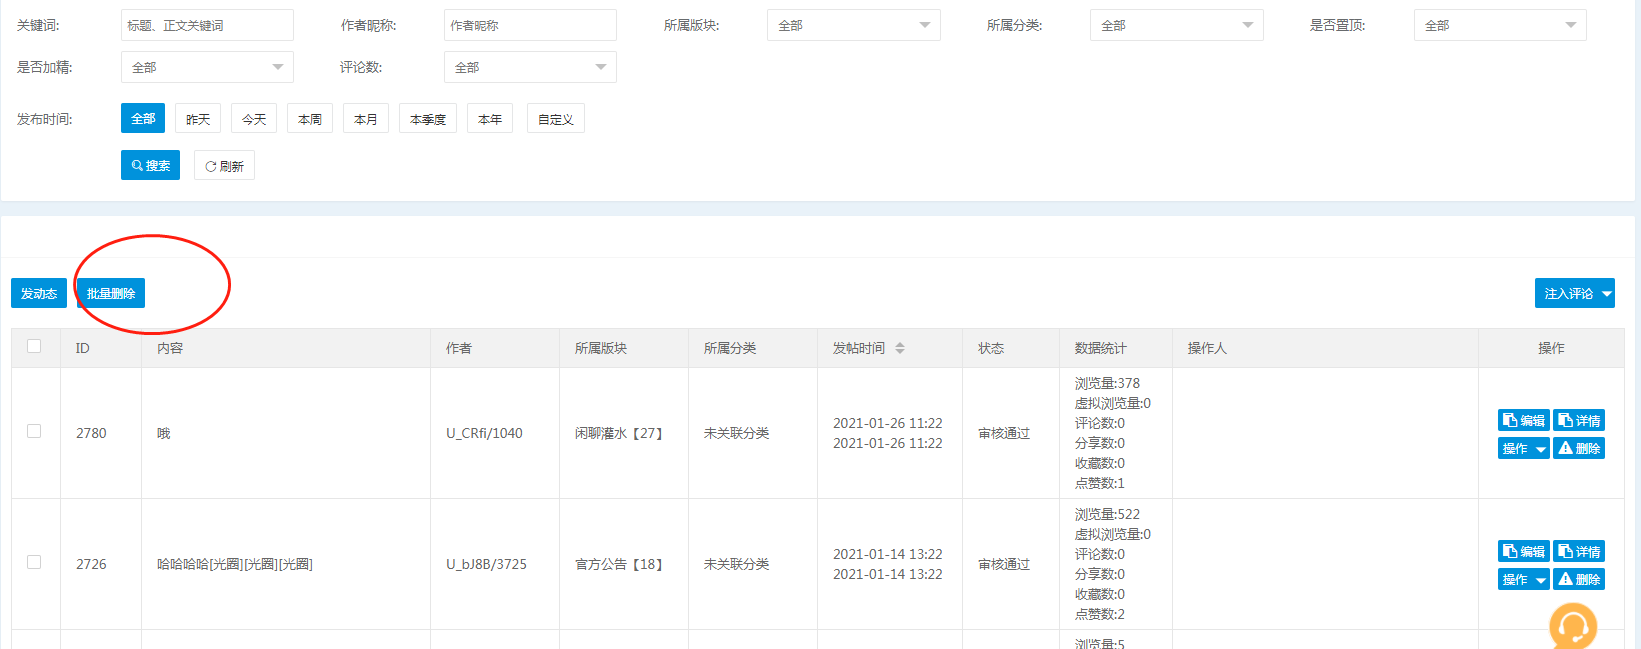This screenshot has width=1641, height=649.
Task: Click the 作者昵称 input field
Action: (530, 25)
